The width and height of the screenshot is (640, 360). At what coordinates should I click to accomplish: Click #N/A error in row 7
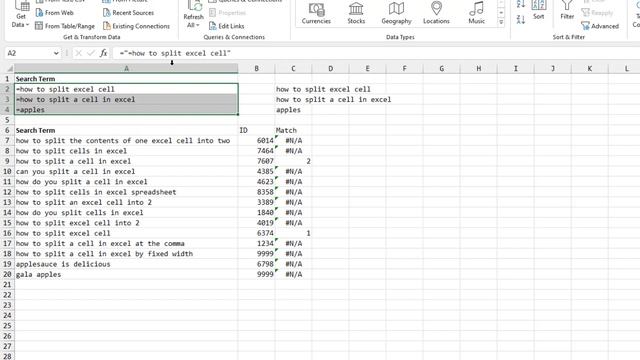(293, 140)
